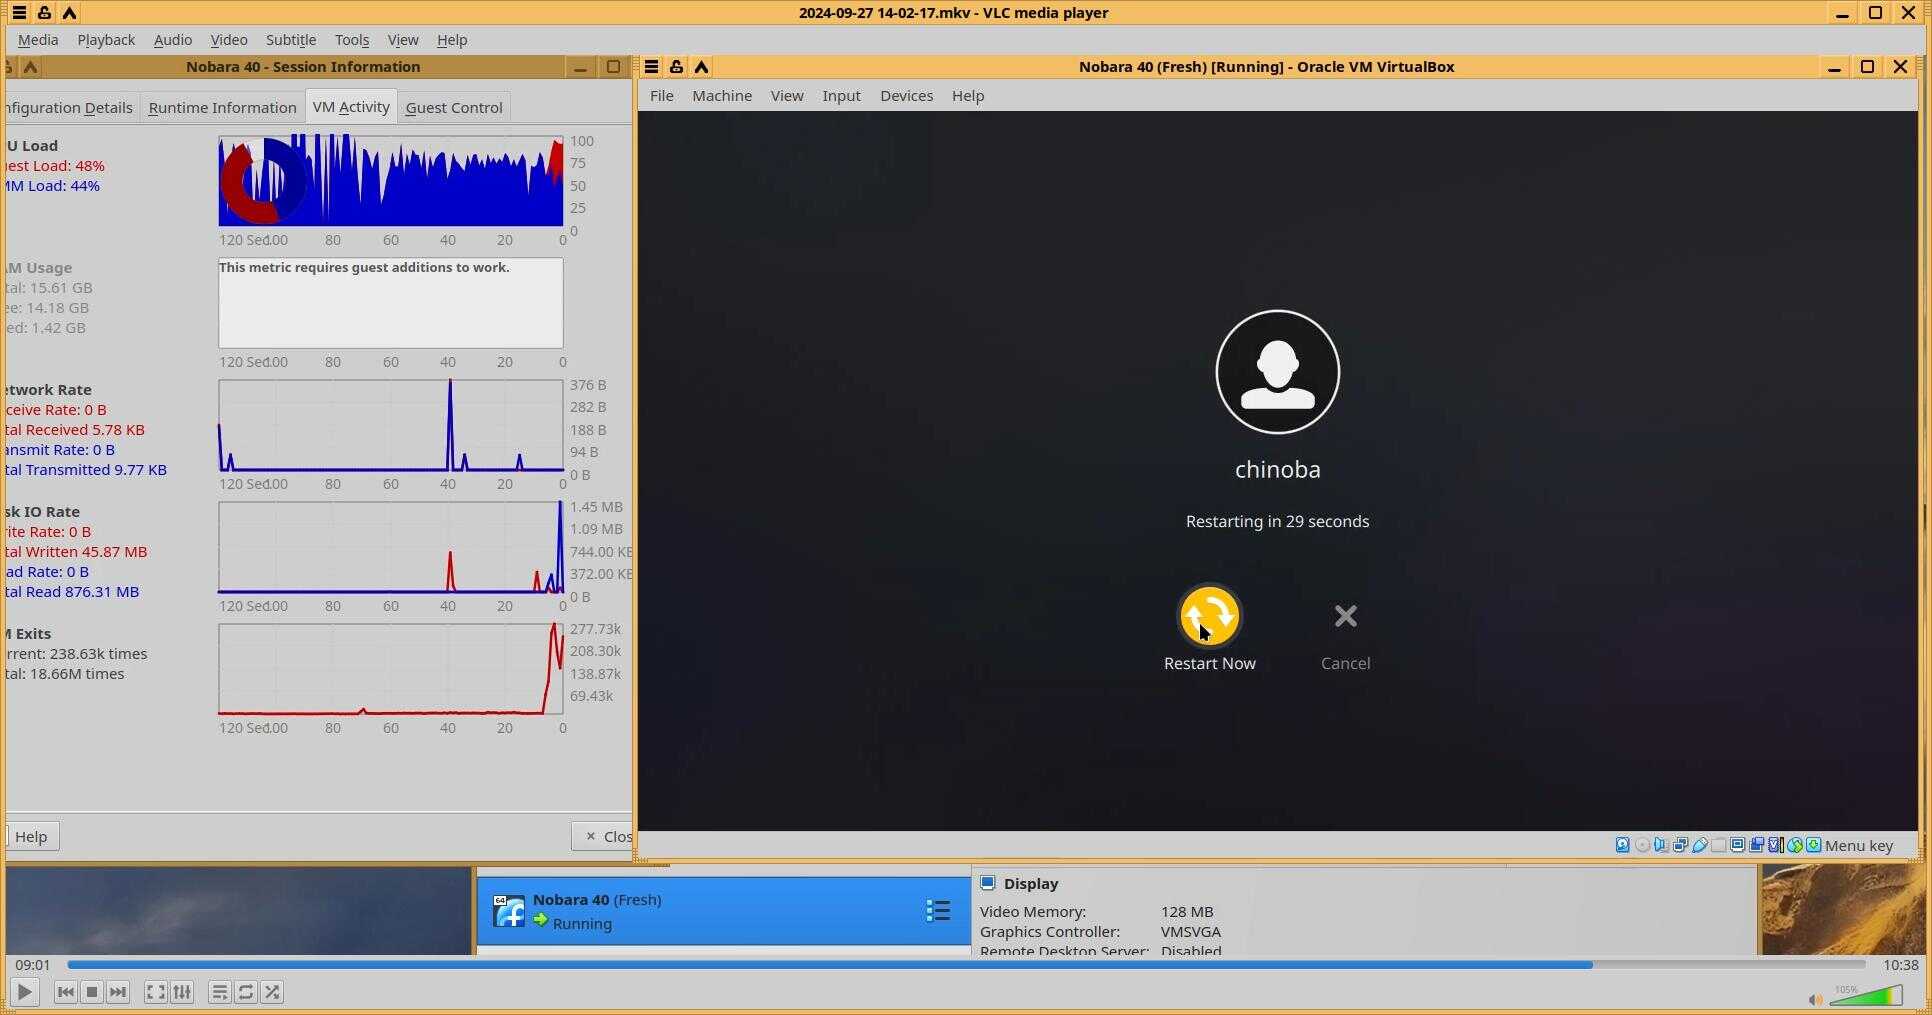Open VLC Video menu
Screen dimensions: 1932x1015
[x=229, y=40]
